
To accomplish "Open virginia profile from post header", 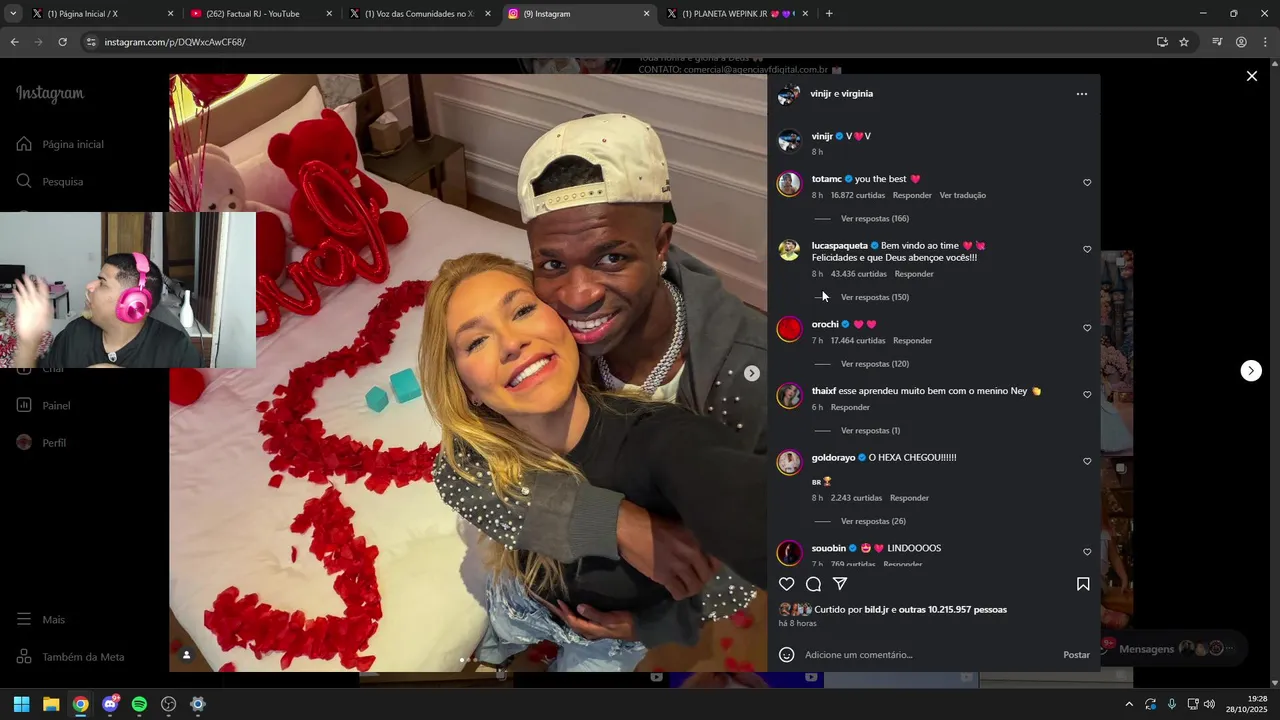I will (857, 94).
